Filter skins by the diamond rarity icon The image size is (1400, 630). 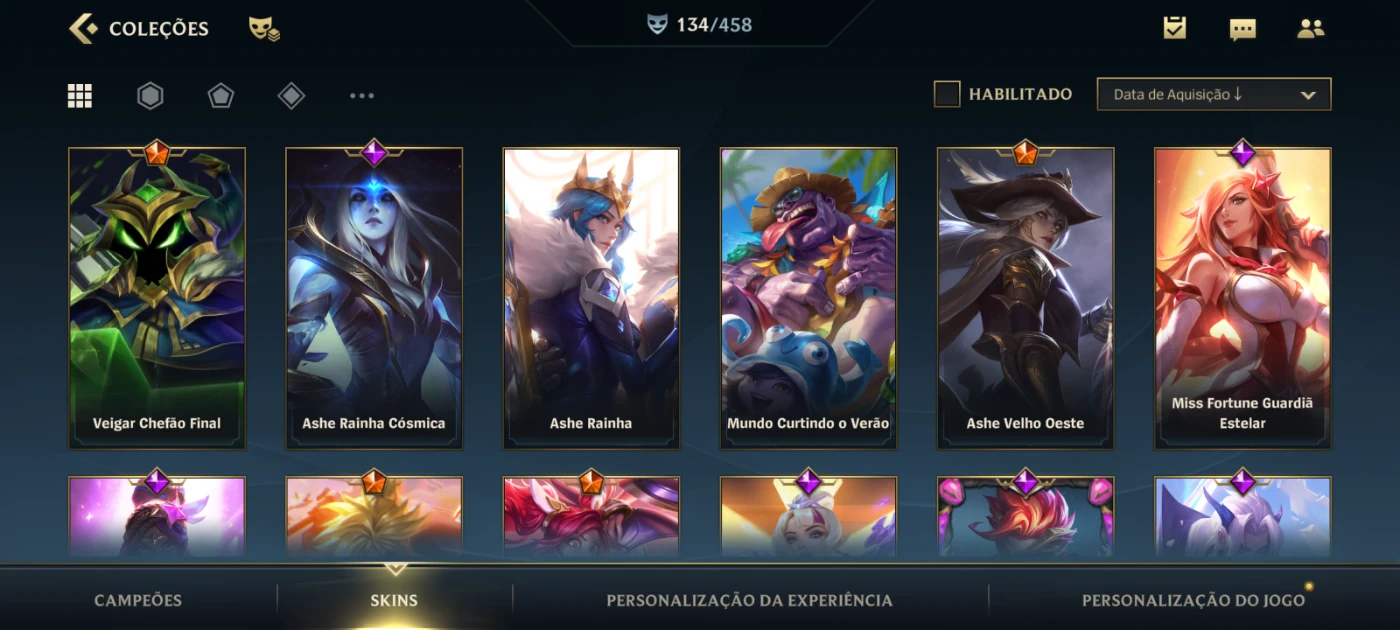[x=291, y=96]
